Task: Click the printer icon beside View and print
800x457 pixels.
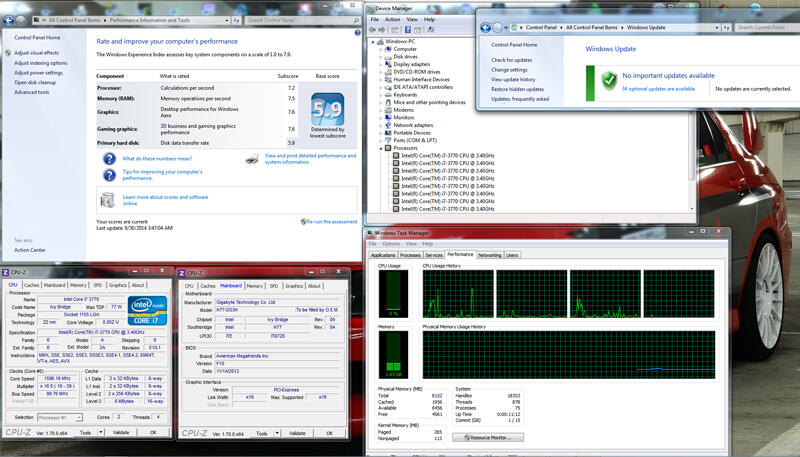Action: click(x=252, y=159)
